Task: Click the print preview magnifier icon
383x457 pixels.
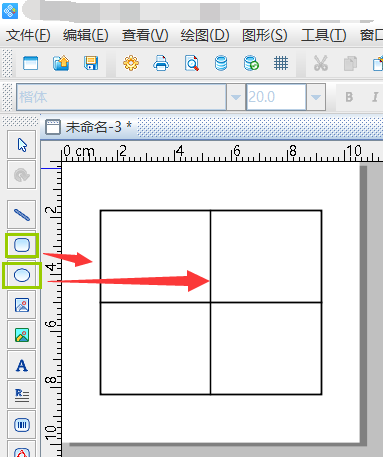Action: coord(192,63)
